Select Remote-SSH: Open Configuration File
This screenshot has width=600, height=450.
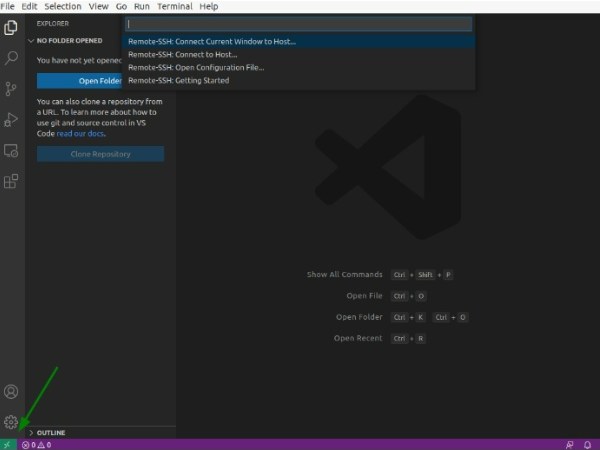(299, 67)
